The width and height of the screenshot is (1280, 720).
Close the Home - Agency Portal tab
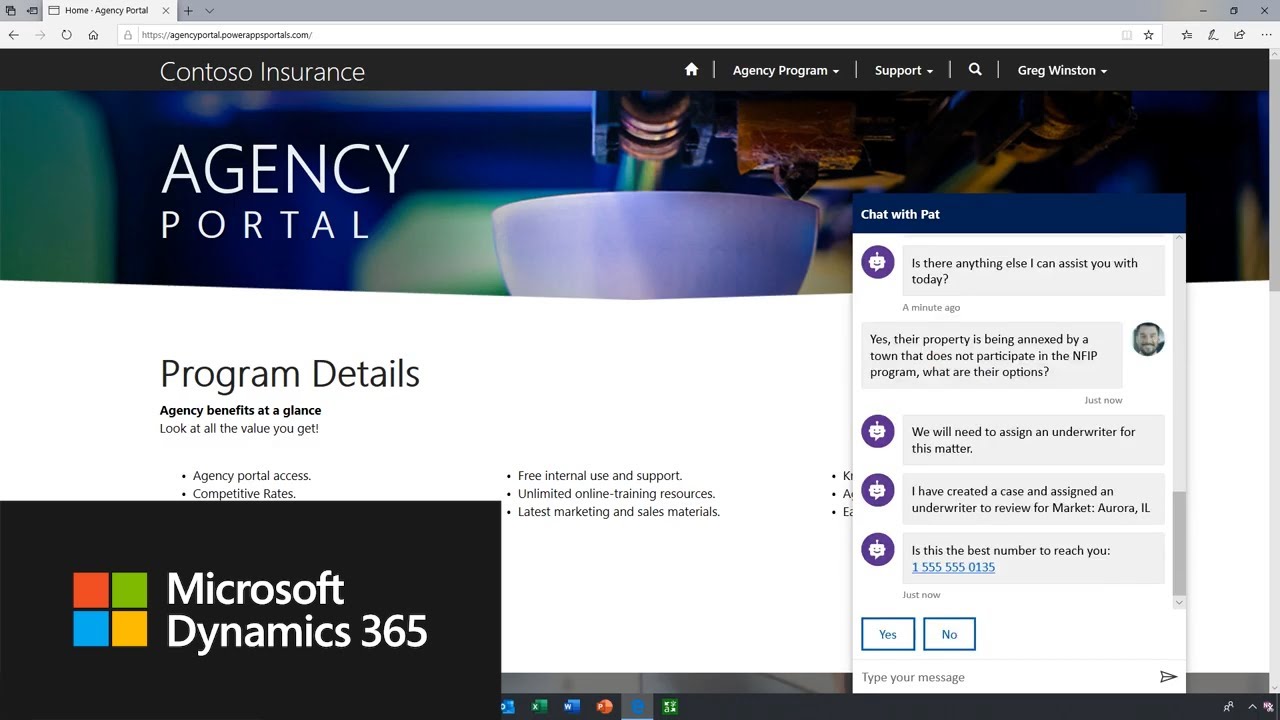pos(166,11)
